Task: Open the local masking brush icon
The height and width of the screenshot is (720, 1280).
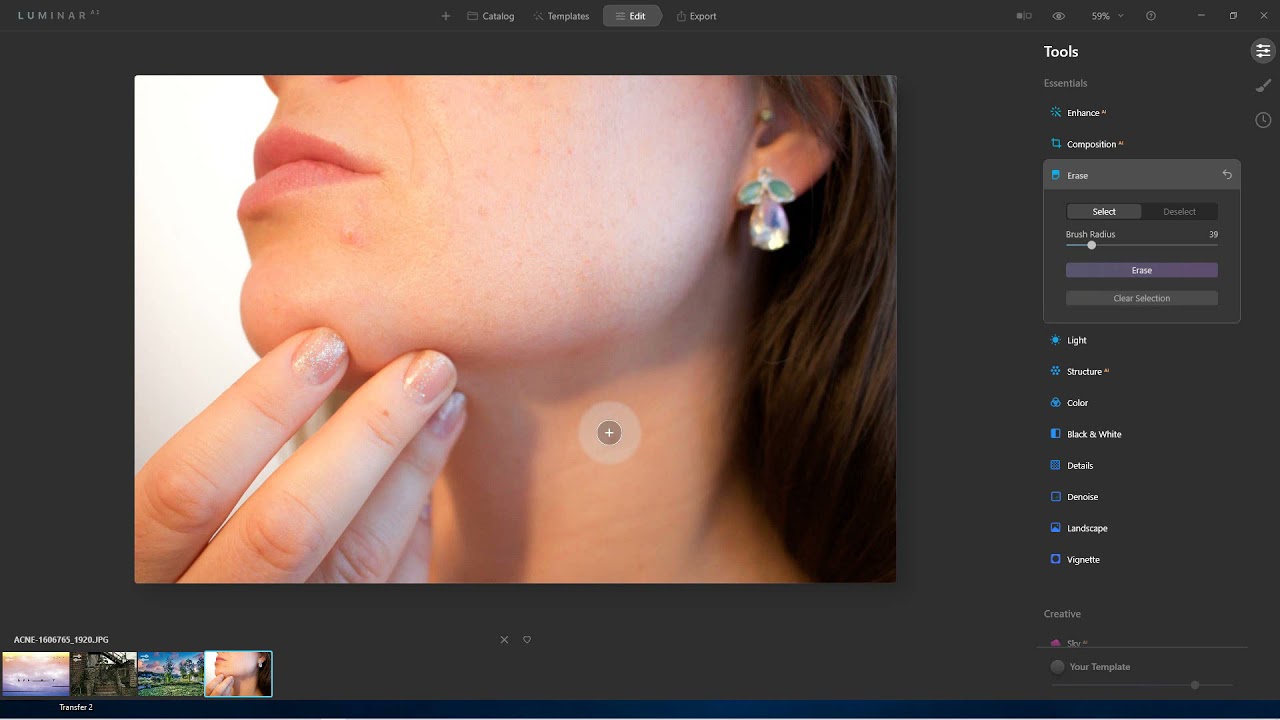Action: coord(1263,86)
